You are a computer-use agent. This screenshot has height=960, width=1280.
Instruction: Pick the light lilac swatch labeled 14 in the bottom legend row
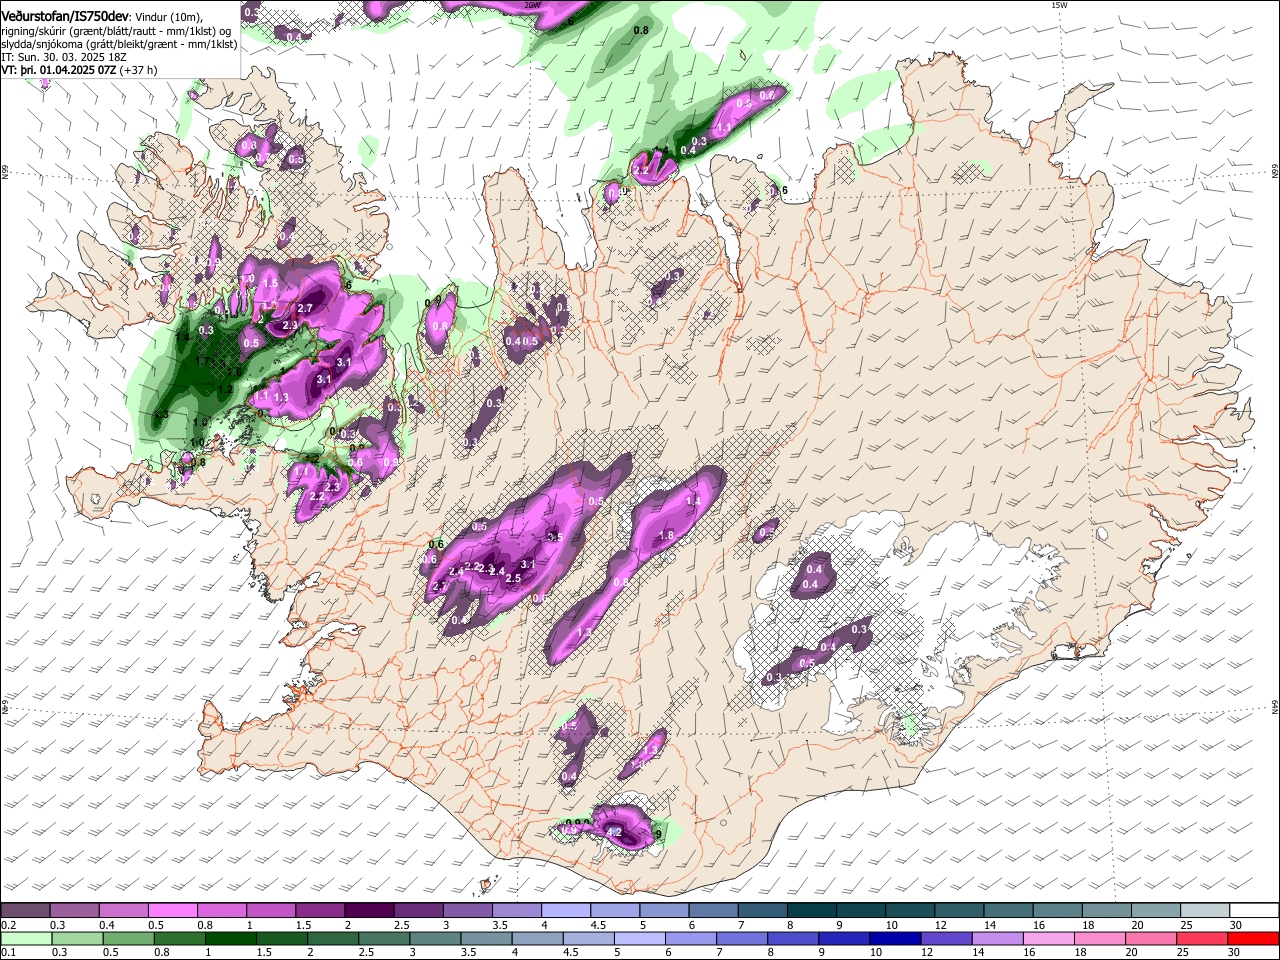pos(997,938)
